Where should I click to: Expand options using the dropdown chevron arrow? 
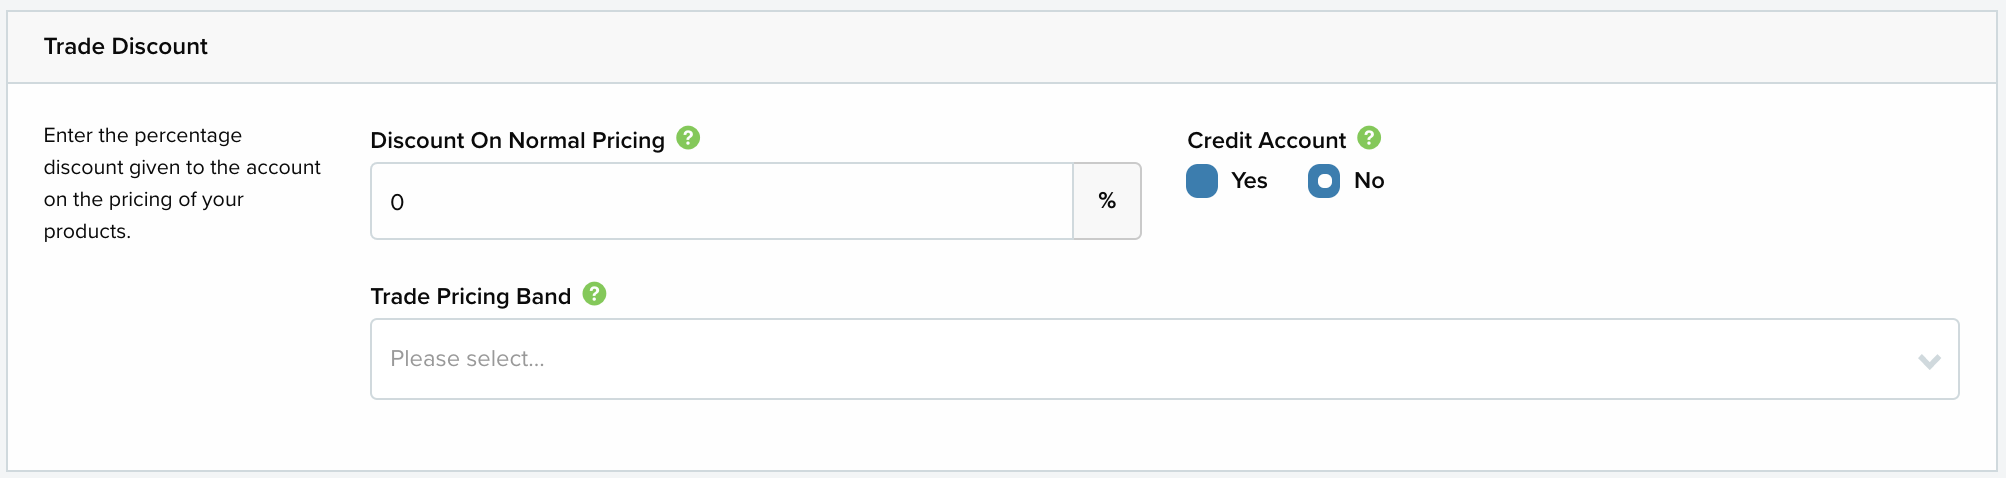[1929, 361]
